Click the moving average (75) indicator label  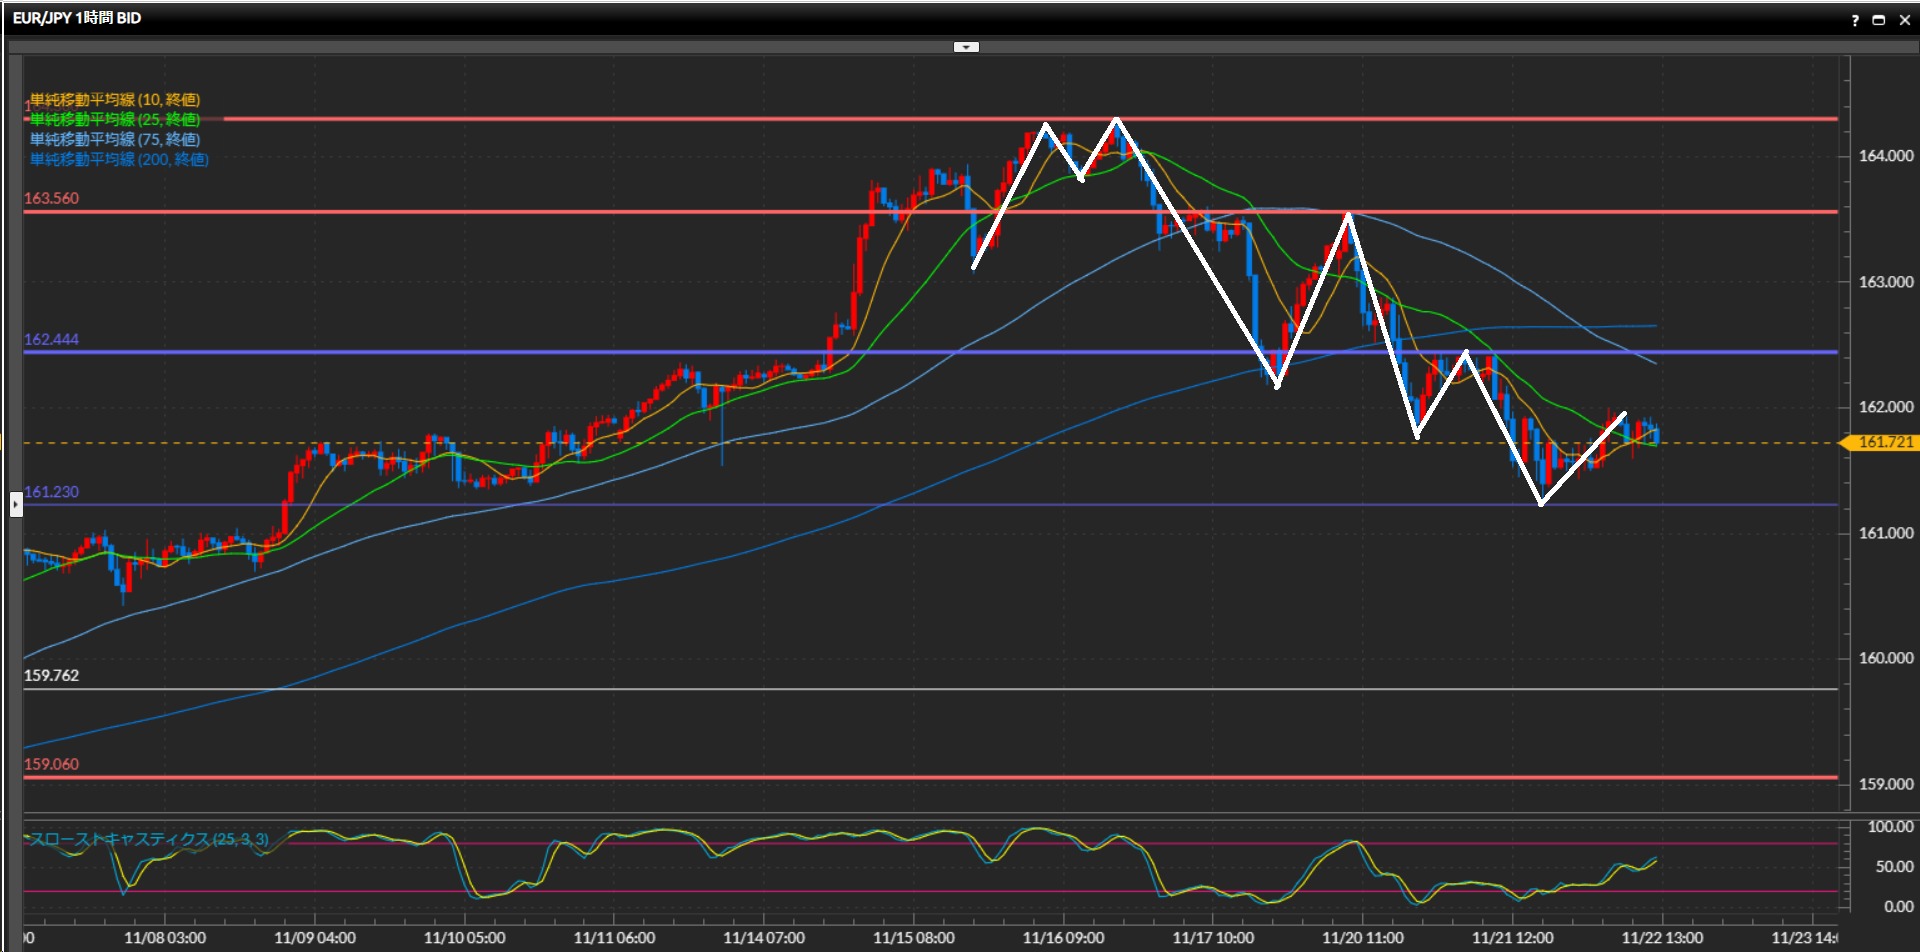115,140
